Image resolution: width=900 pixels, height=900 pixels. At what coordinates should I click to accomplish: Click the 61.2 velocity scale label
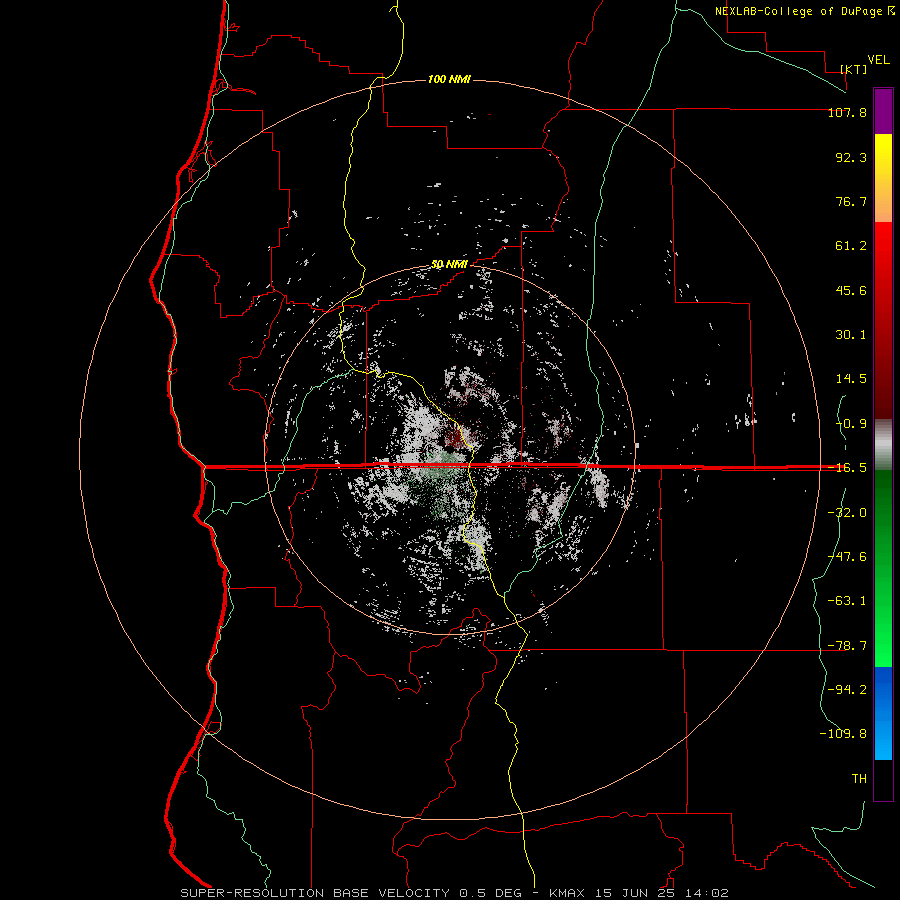click(x=851, y=246)
